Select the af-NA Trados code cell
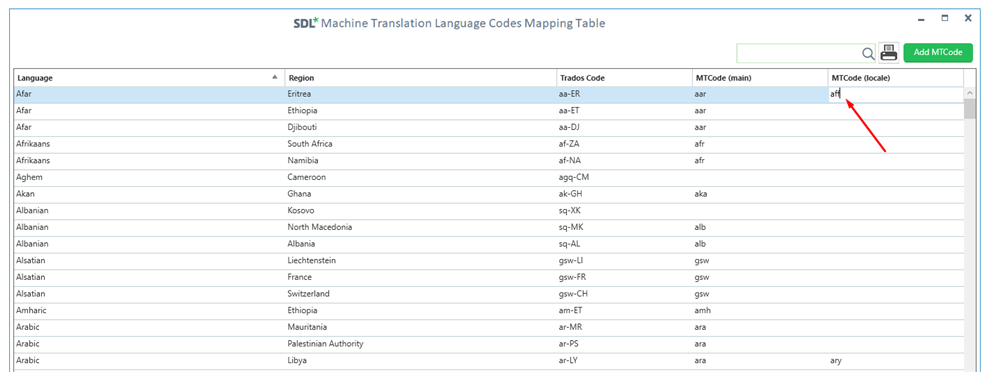The width and height of the screenshot is (1000, 372). tap(625, 161)
